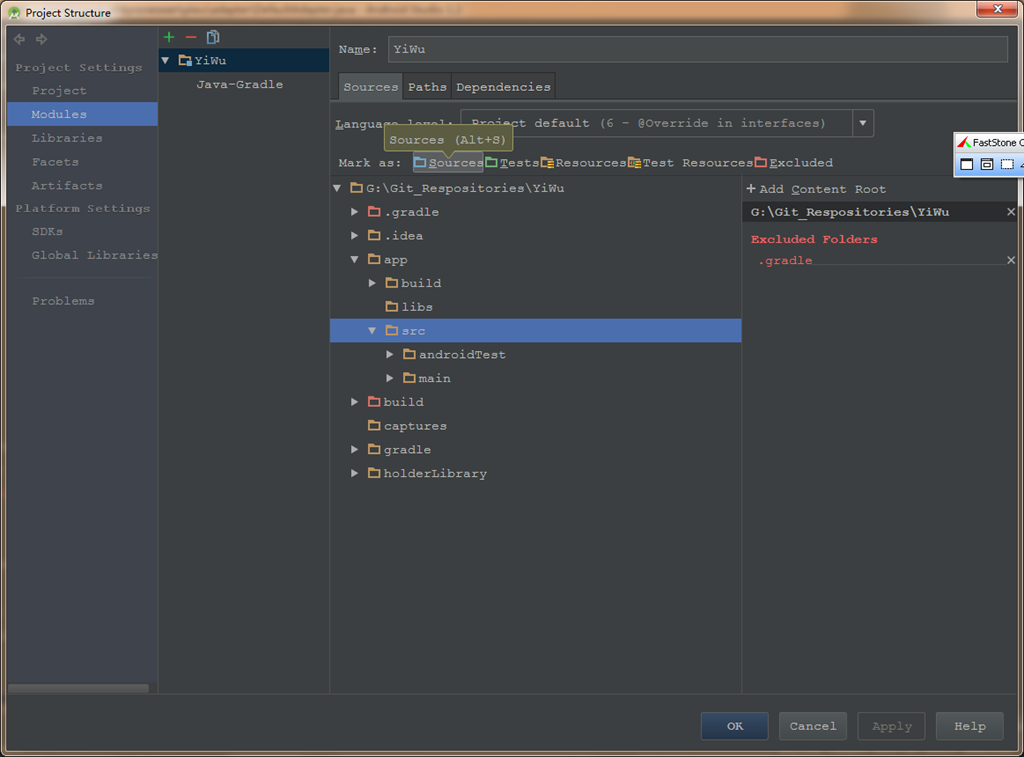Remove the G:\Git_Respositories\YiWu content root
The height and width of the screenshot is (757, 1024).
point(1010,212)
